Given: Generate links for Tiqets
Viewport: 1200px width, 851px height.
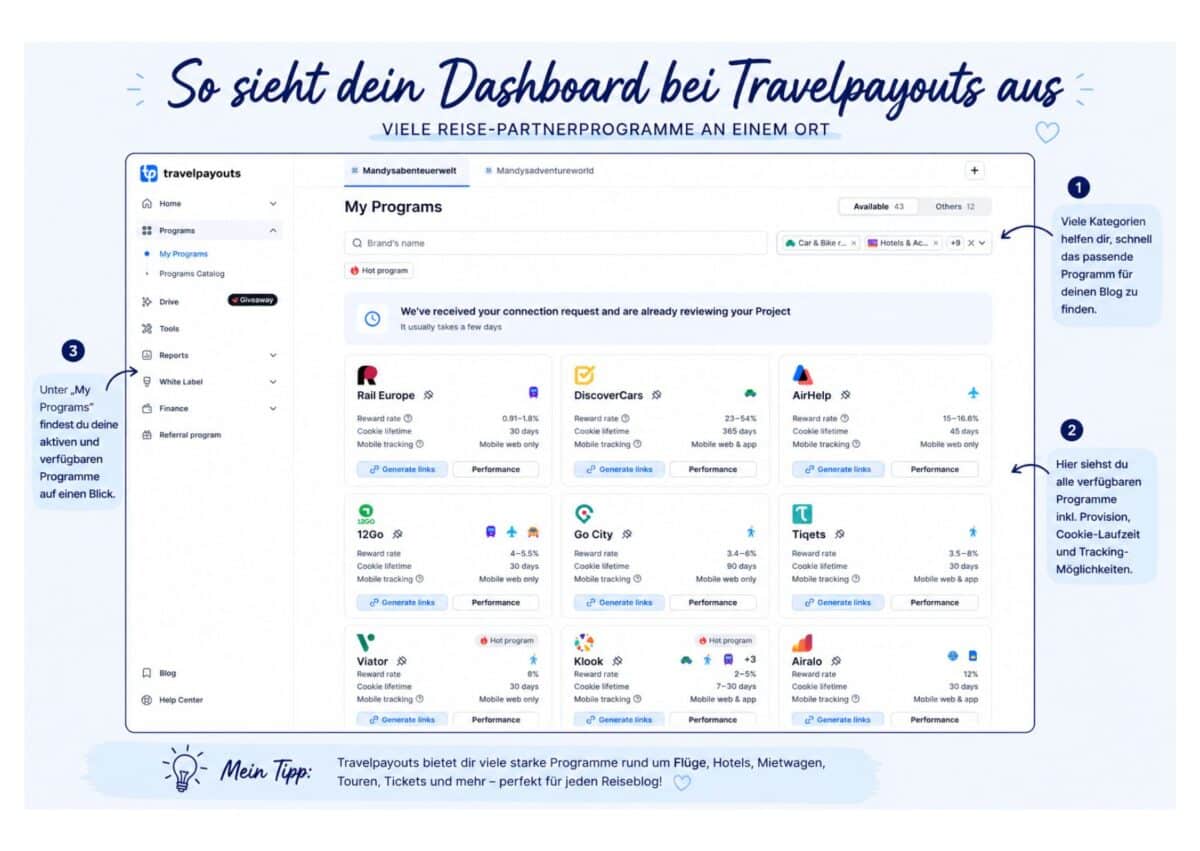Looking at the screenshot, I should 837,603.
